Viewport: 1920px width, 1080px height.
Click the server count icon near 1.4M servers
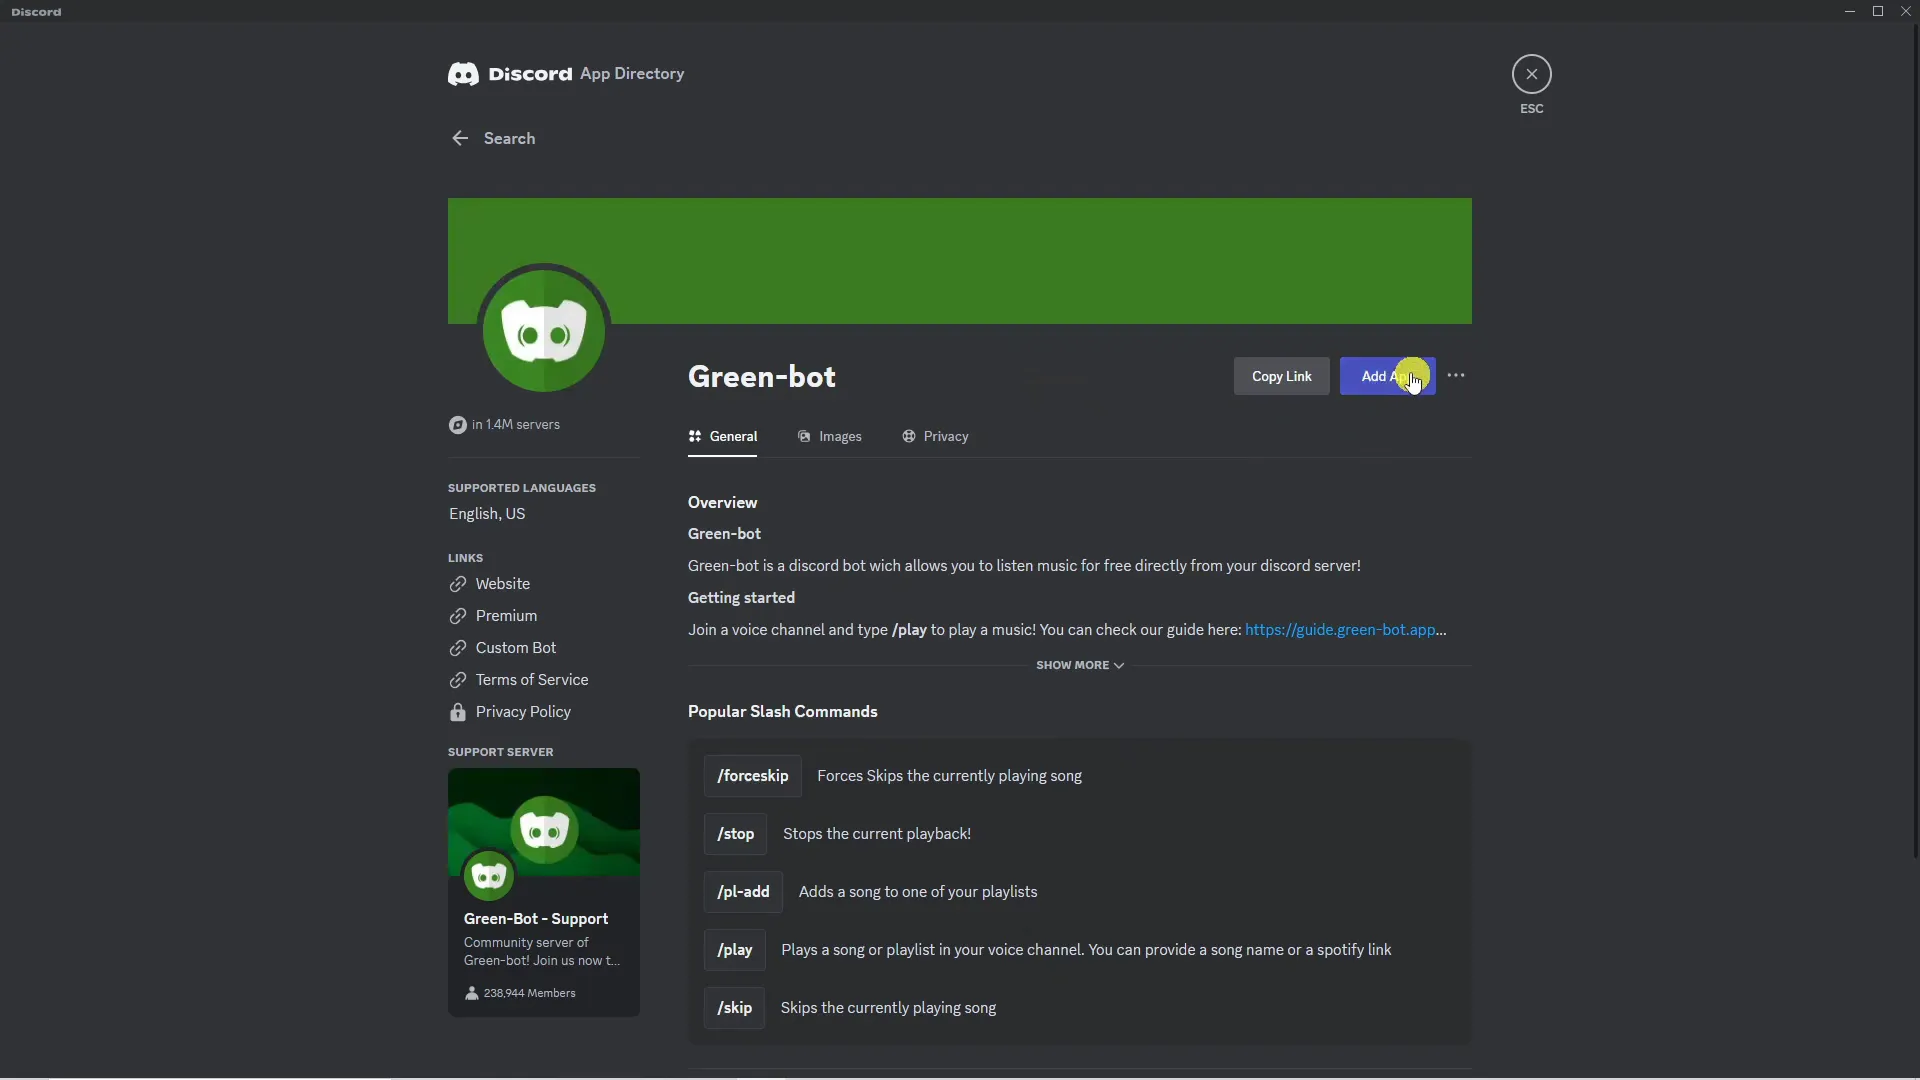point(457,425)
